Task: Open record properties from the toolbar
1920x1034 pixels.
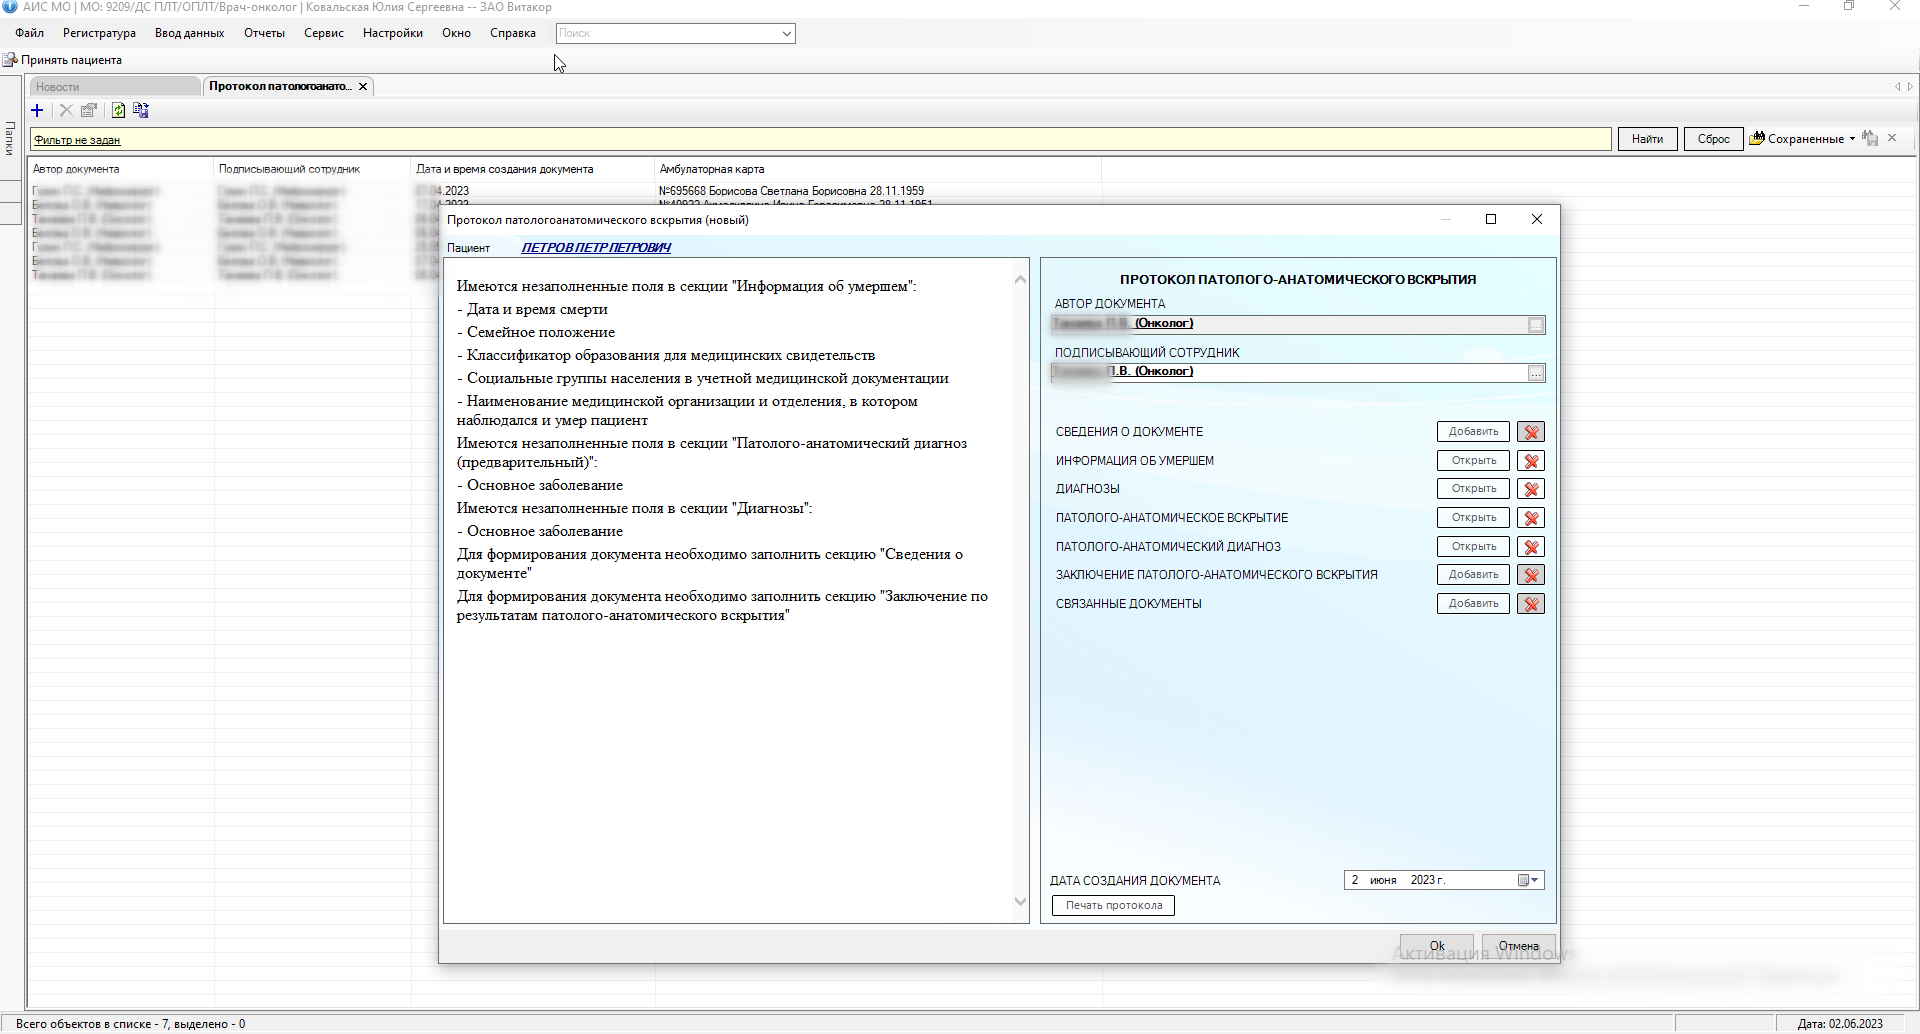Action: point(89,111)
